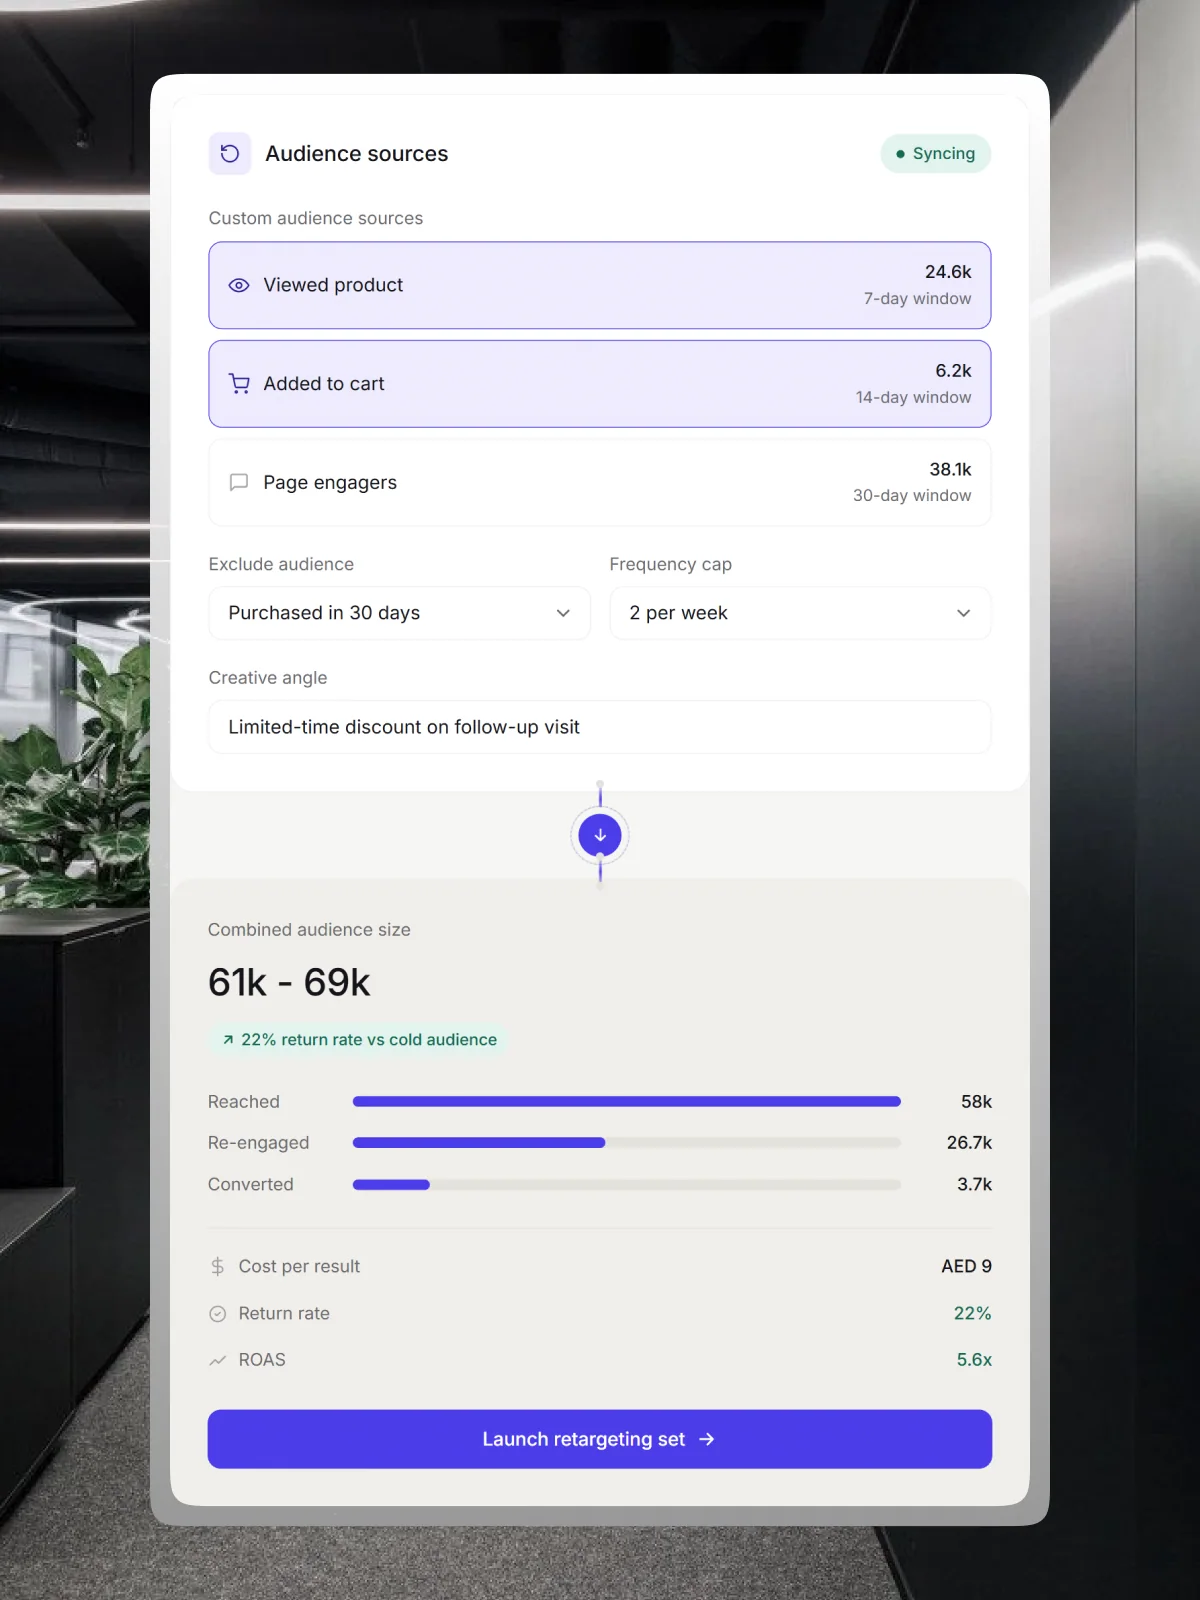Click the Creative angle label
The image size is (1200, 1600).
pos(268,678)
